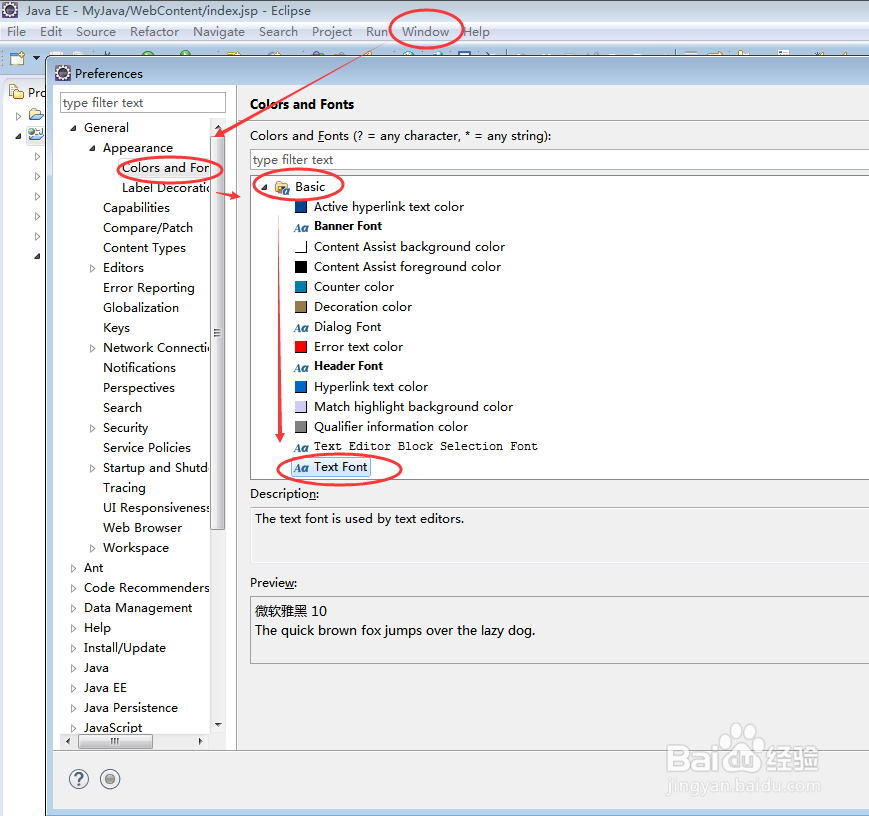This screenshot has height=816, width=869.
Task: Click the Text Font Aa icon
Action: tap(301, 468)
